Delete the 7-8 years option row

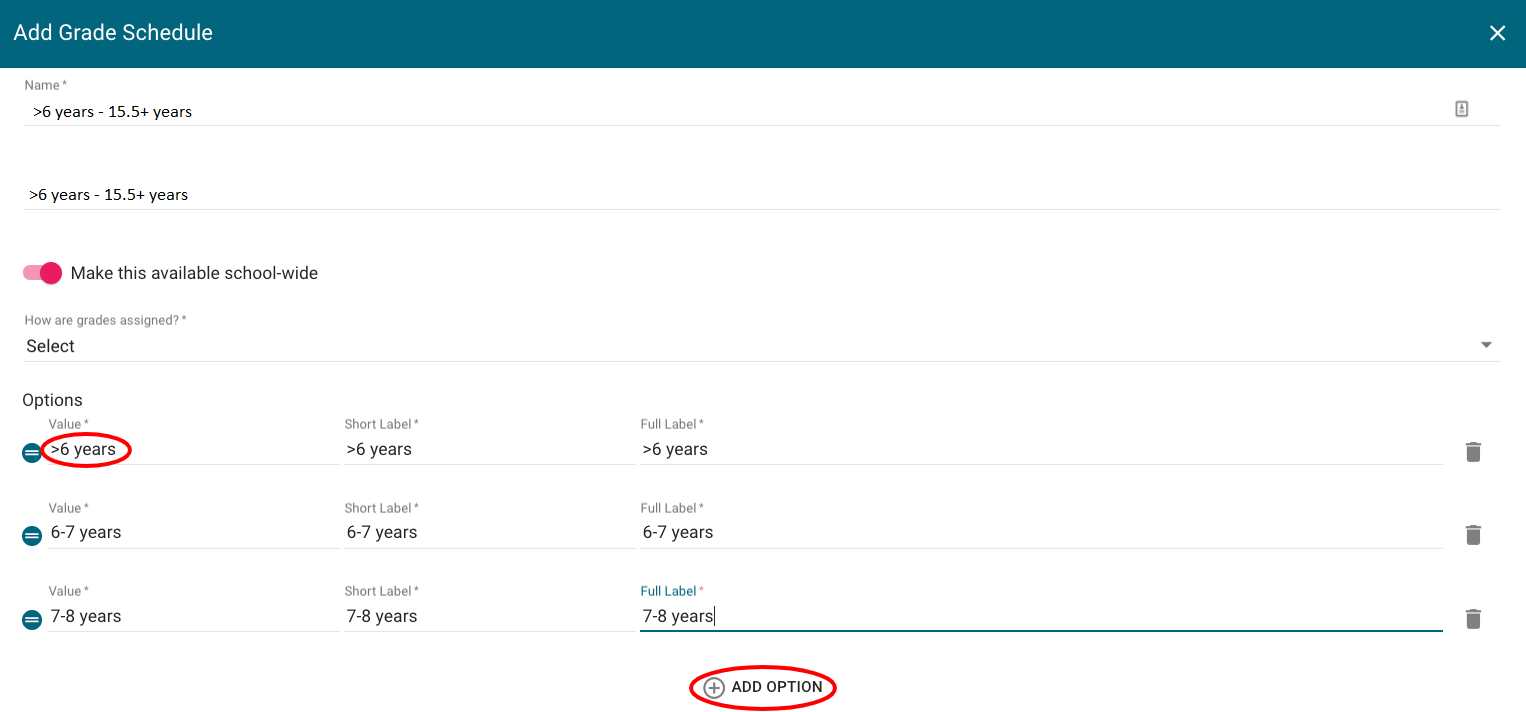[1472, 619]
